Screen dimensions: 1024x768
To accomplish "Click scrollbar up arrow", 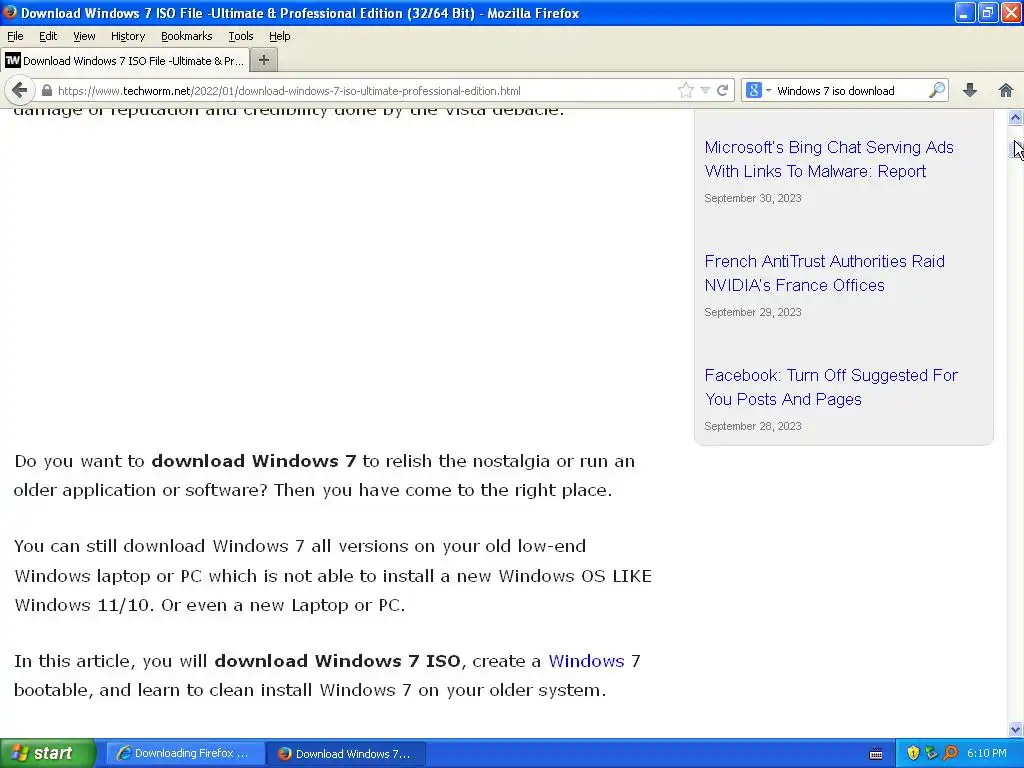I will [x=1015, y=118].
